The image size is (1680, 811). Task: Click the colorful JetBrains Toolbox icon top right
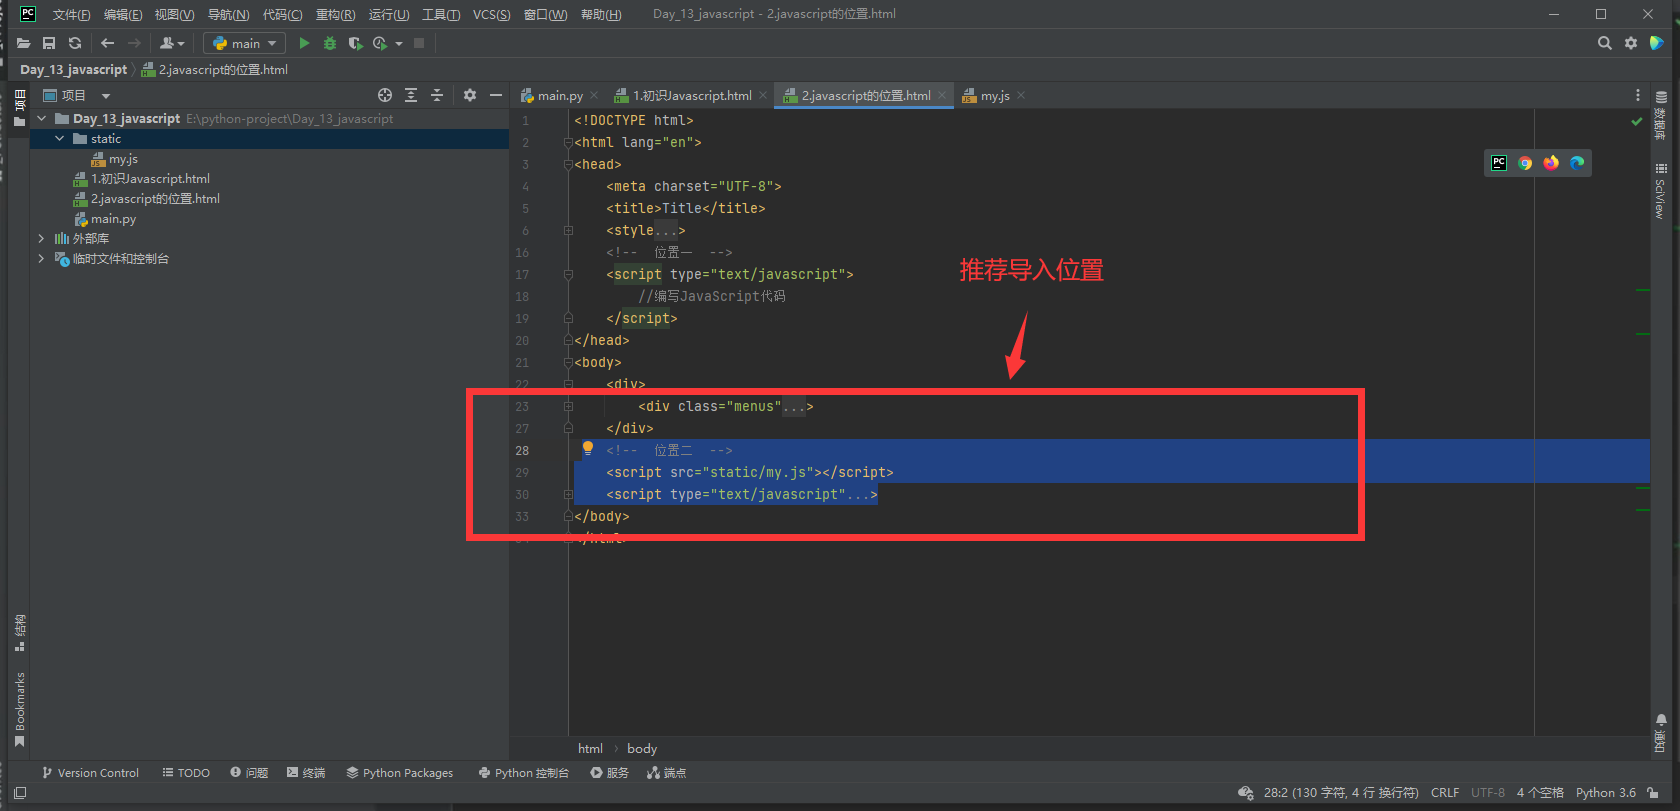coord(1657,43)
